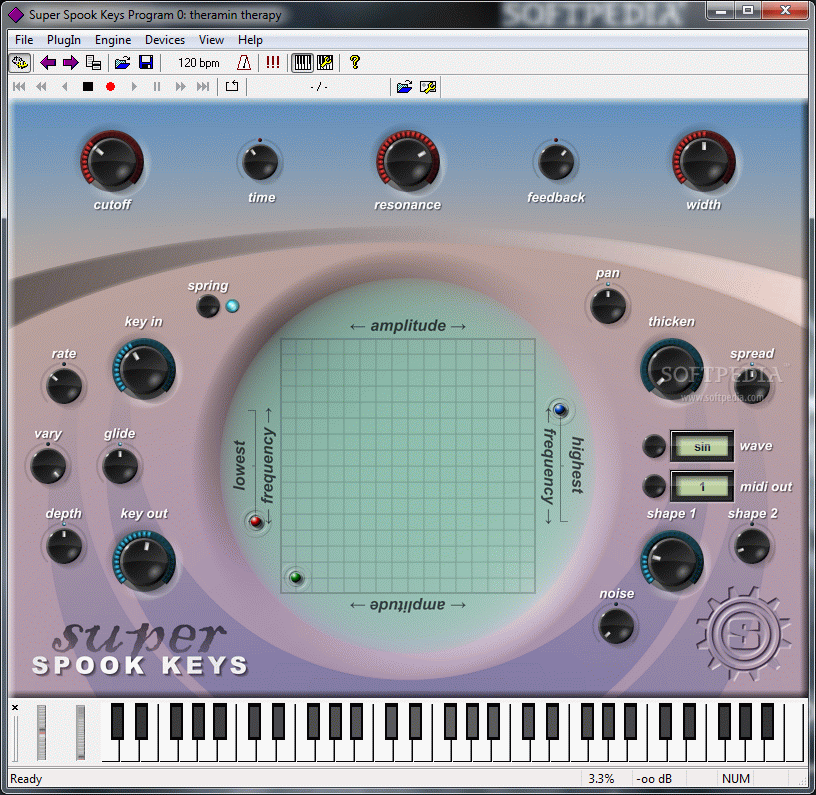Save bank with floppy disk icon
This screenshot has width=816, height=795.
(146, 63)
